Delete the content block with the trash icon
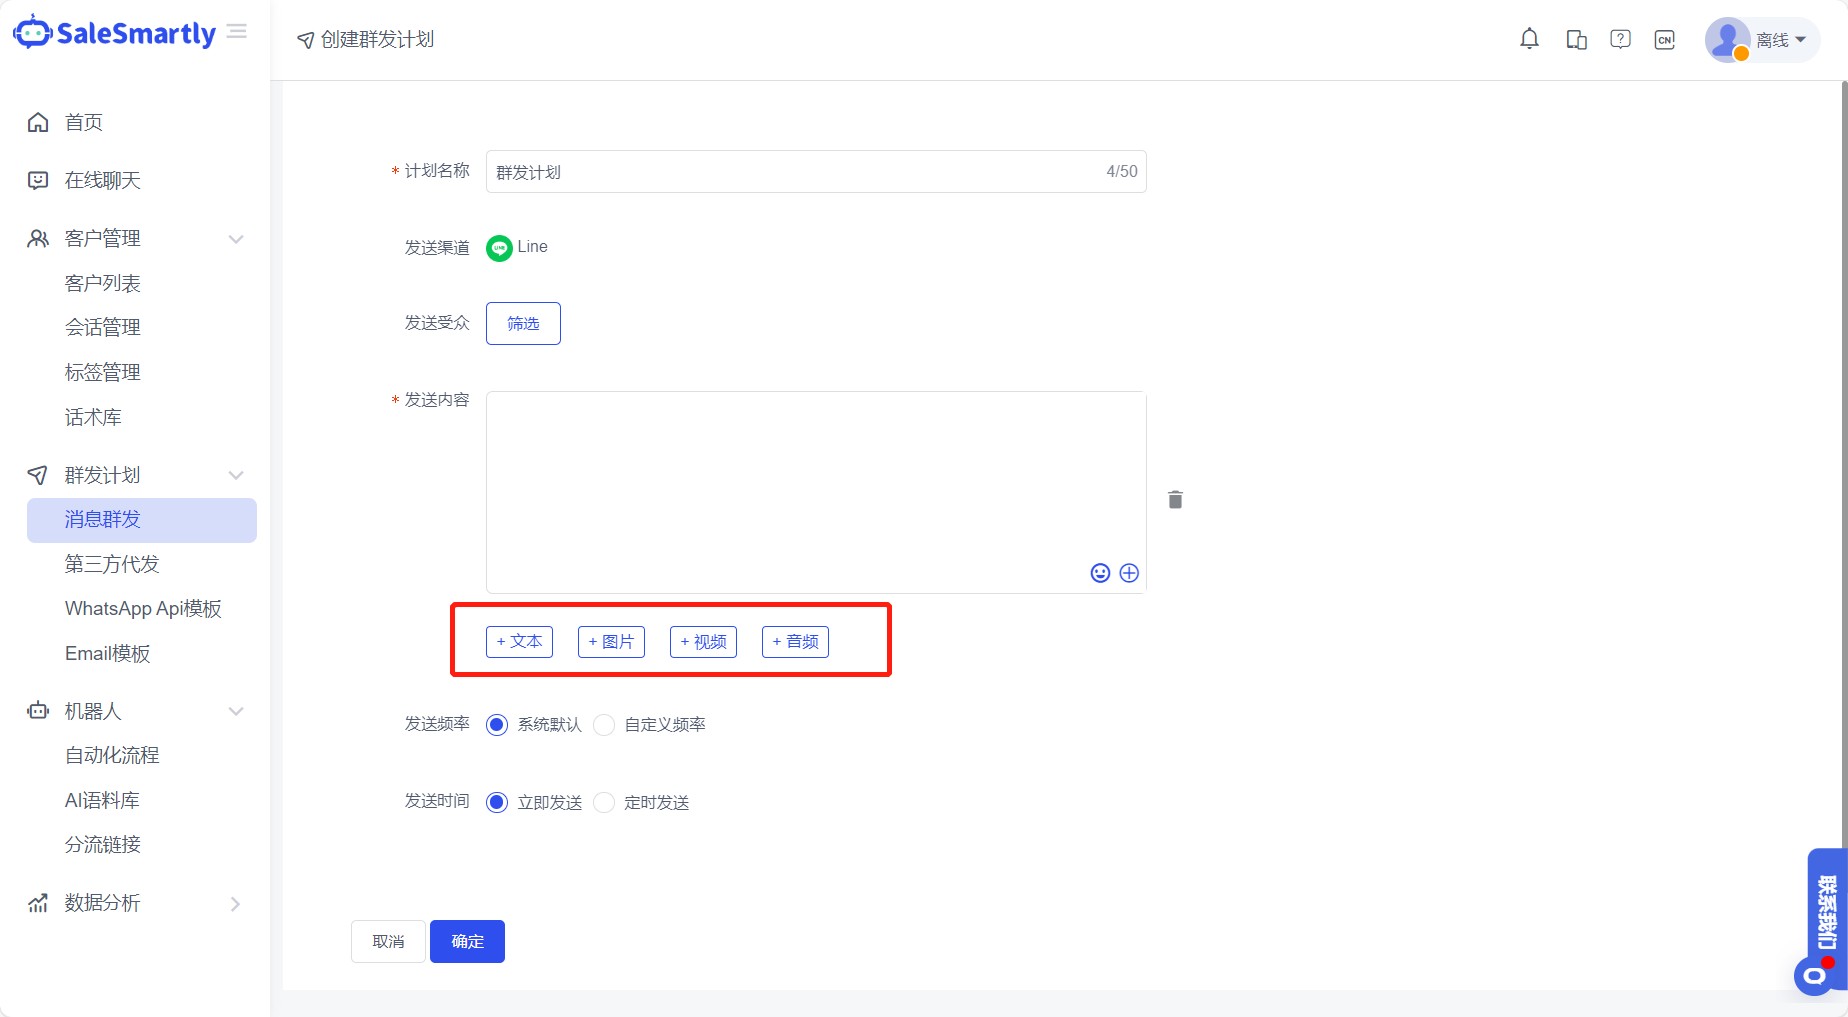1848x1017 pixels. [x=1175, y=499]
